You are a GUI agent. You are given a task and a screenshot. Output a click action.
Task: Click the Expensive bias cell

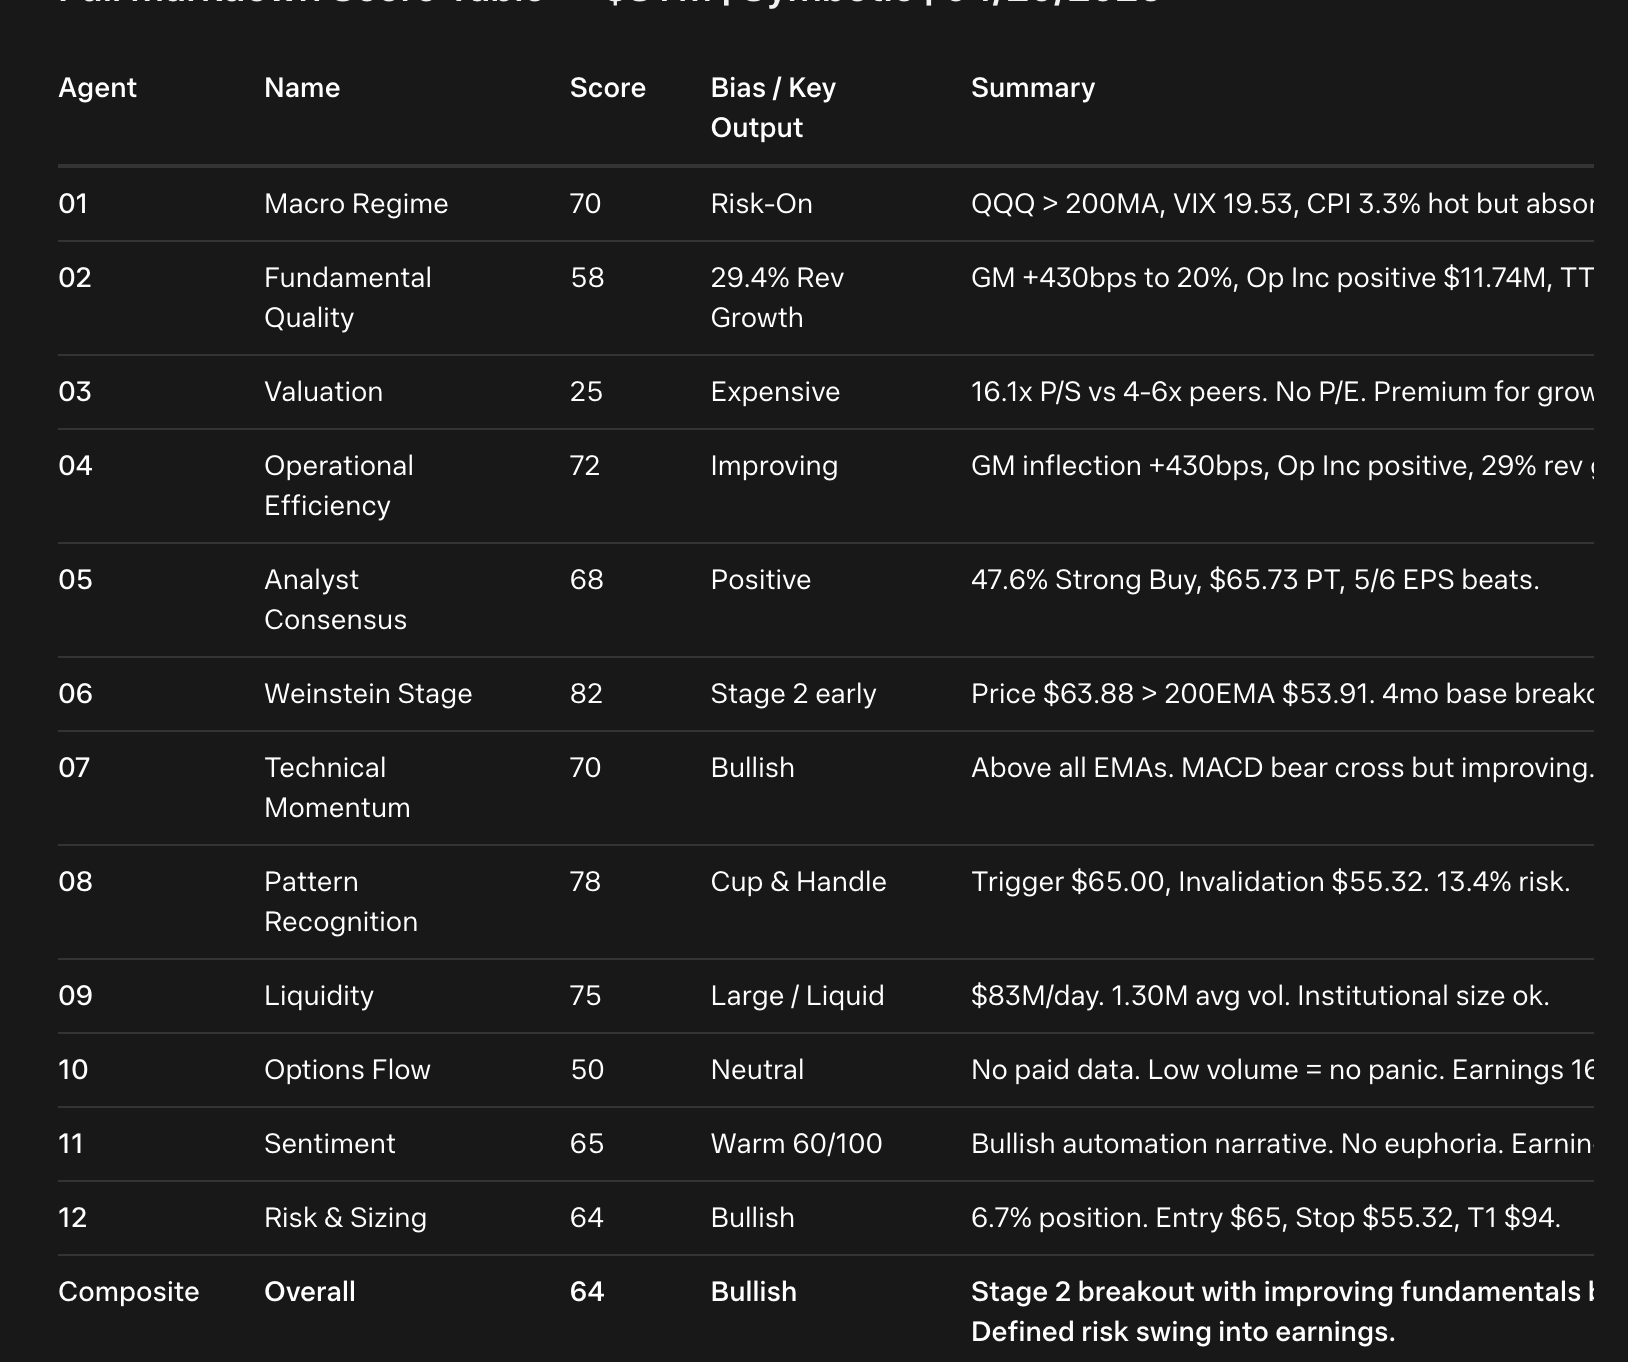click(775, 392)
